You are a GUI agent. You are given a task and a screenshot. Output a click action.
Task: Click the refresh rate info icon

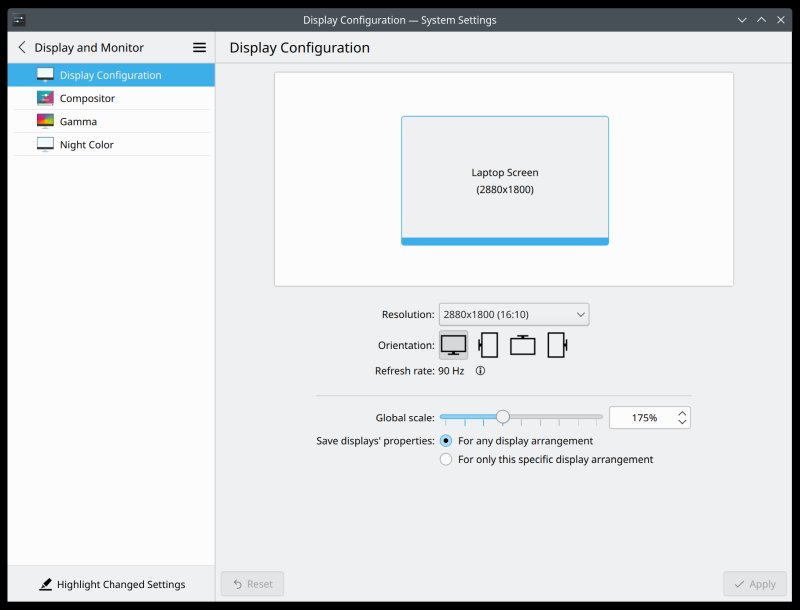point(480,370)
